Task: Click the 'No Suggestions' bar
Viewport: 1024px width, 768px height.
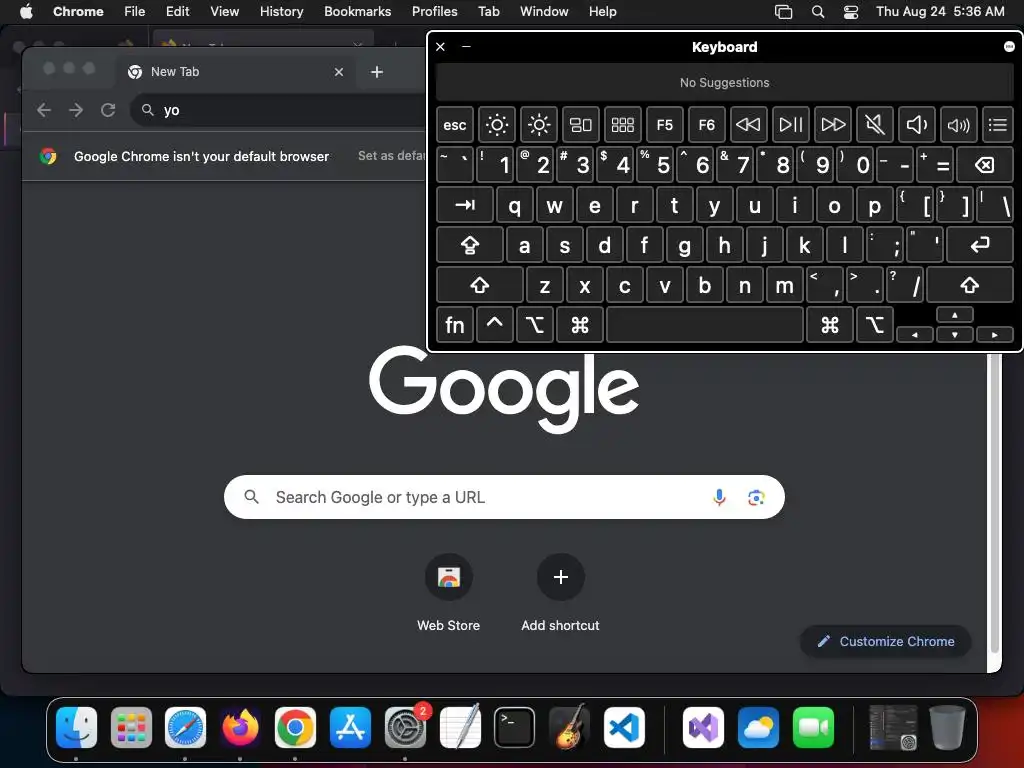Action: point(724,83)
